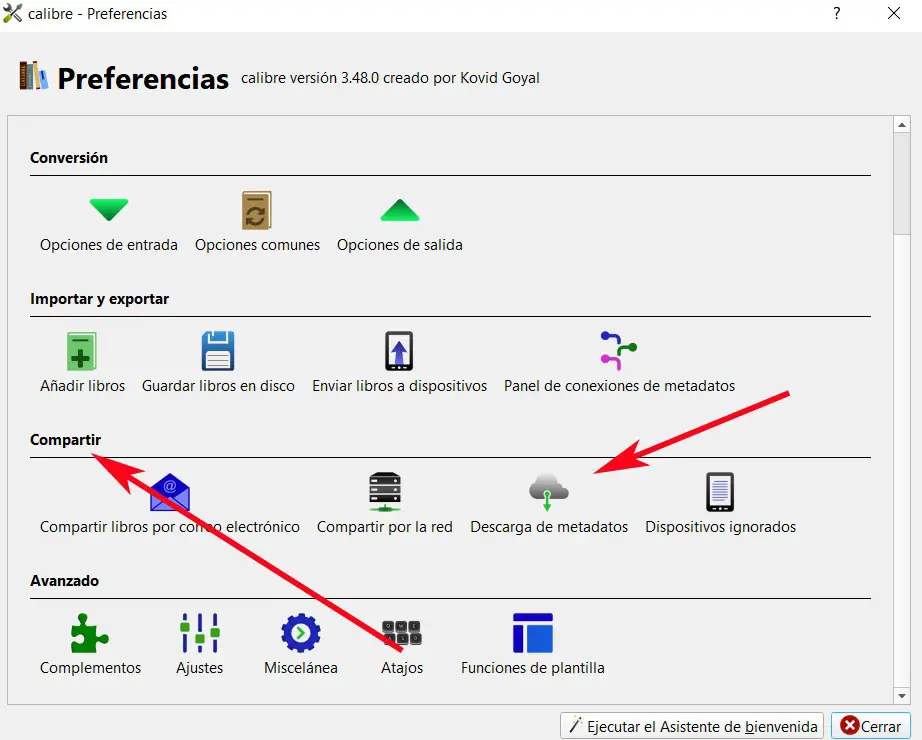Select Compartir por la red server icon
922x740 pixels.
click(385, 492)
